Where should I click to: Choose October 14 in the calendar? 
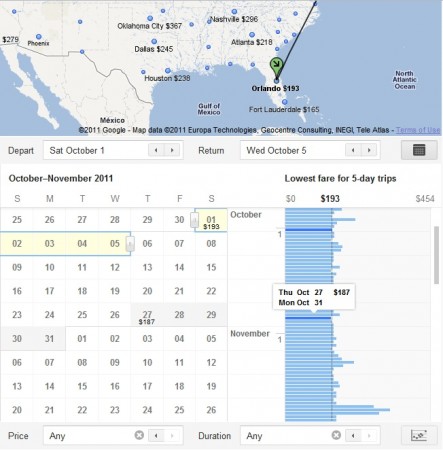coord(179,267)
